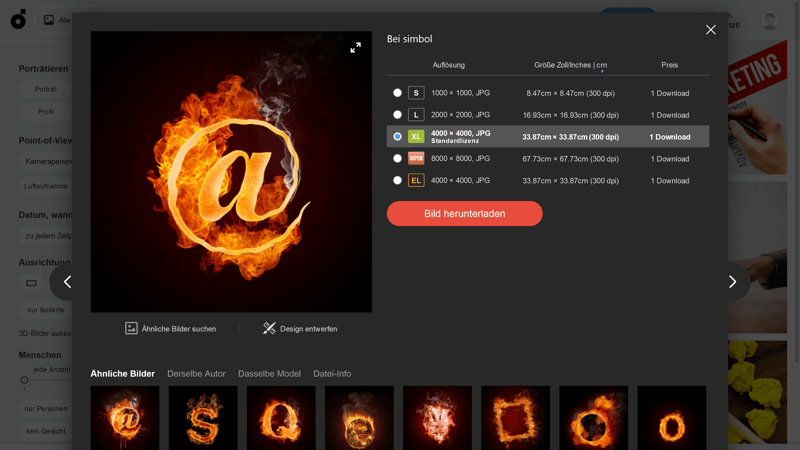
Task: Click the S size badge icon
Action: (416, 93)
